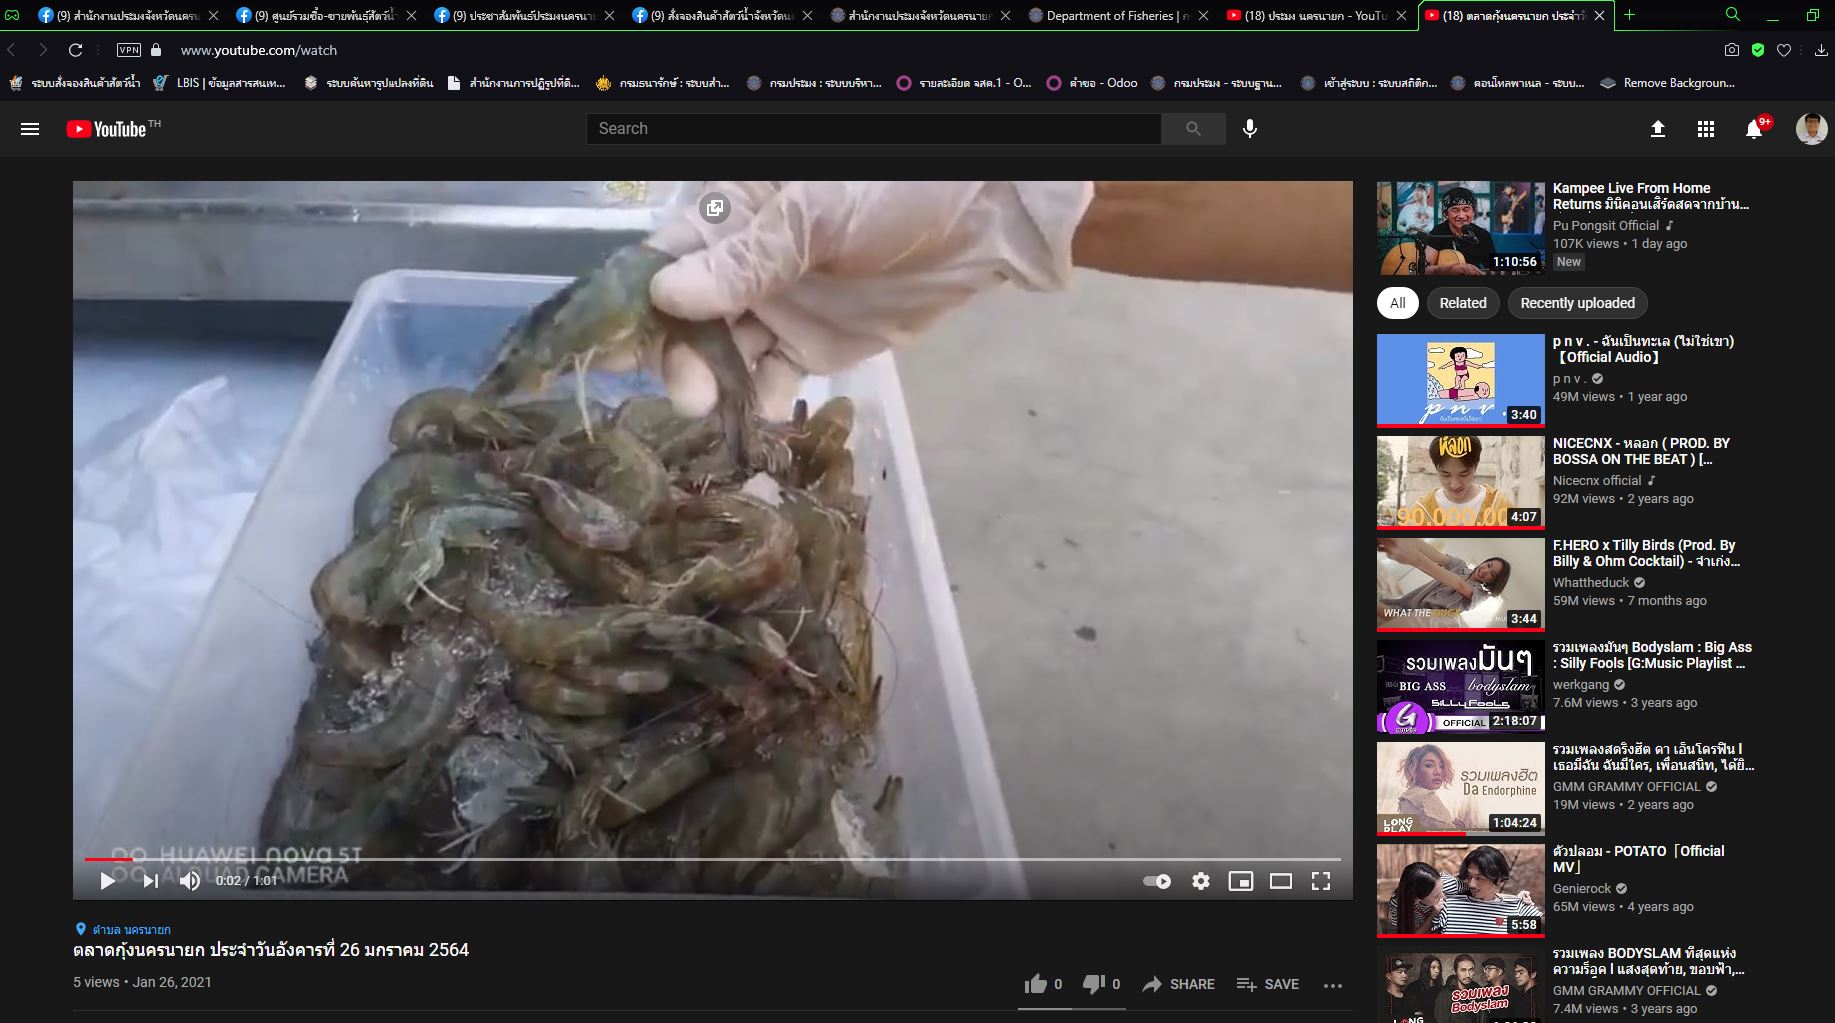Click the address bar URL
The width and height of the screenshot is (1835, 1023).
(259, 50)
